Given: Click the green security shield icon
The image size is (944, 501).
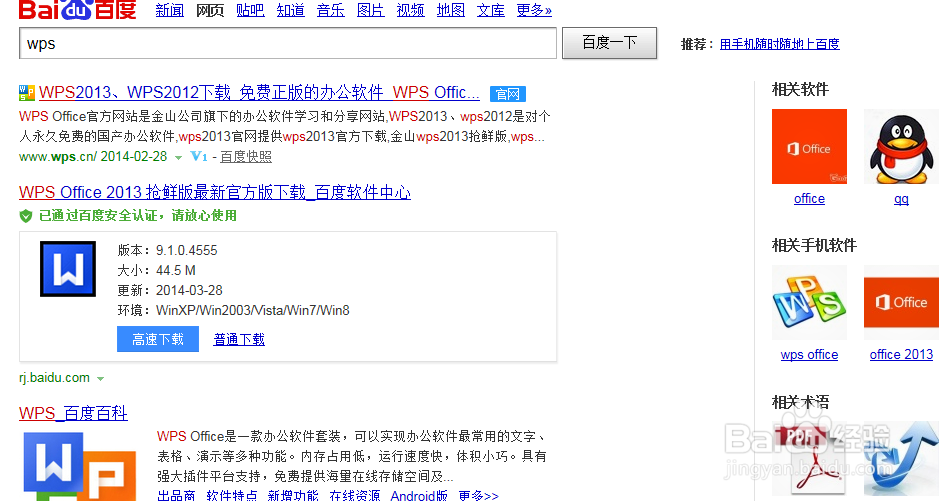Looking at the screenshot, I should pos(26,216).
